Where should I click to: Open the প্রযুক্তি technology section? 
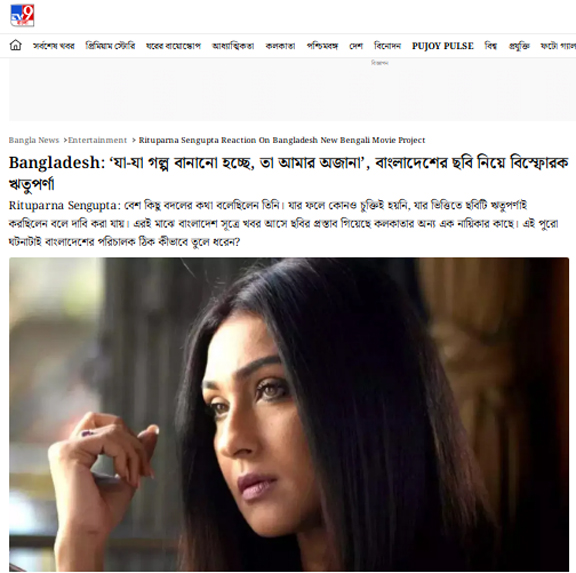coord(519,46)
